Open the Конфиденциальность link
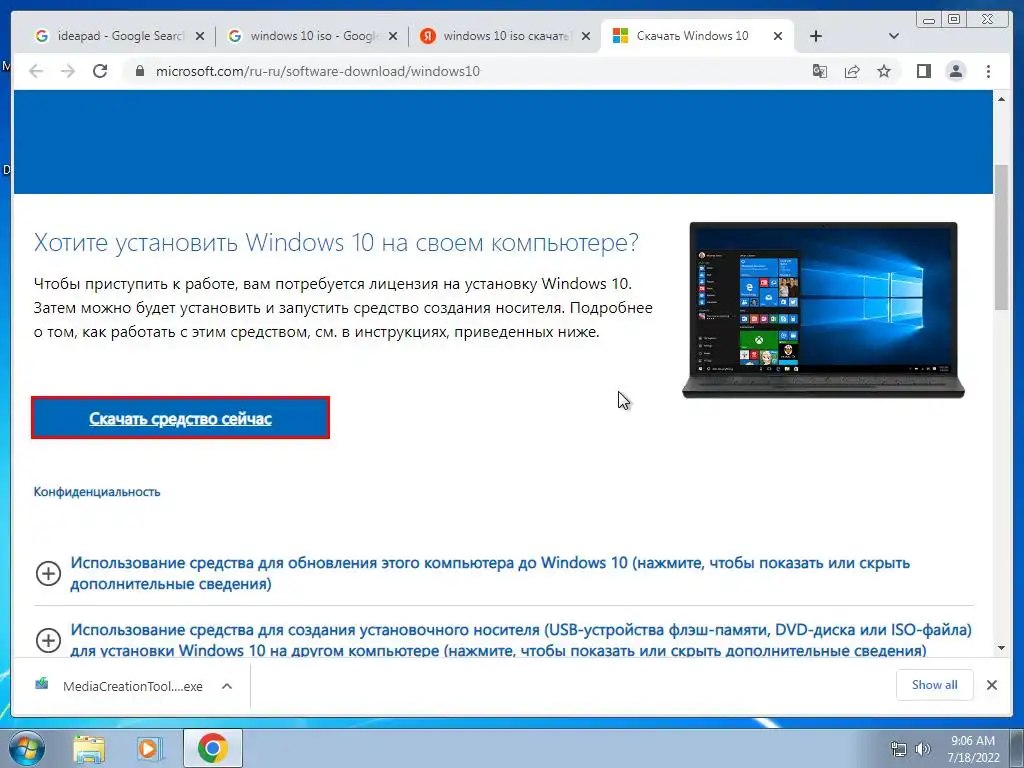1024x768 pixels. [x=97, y=492]
